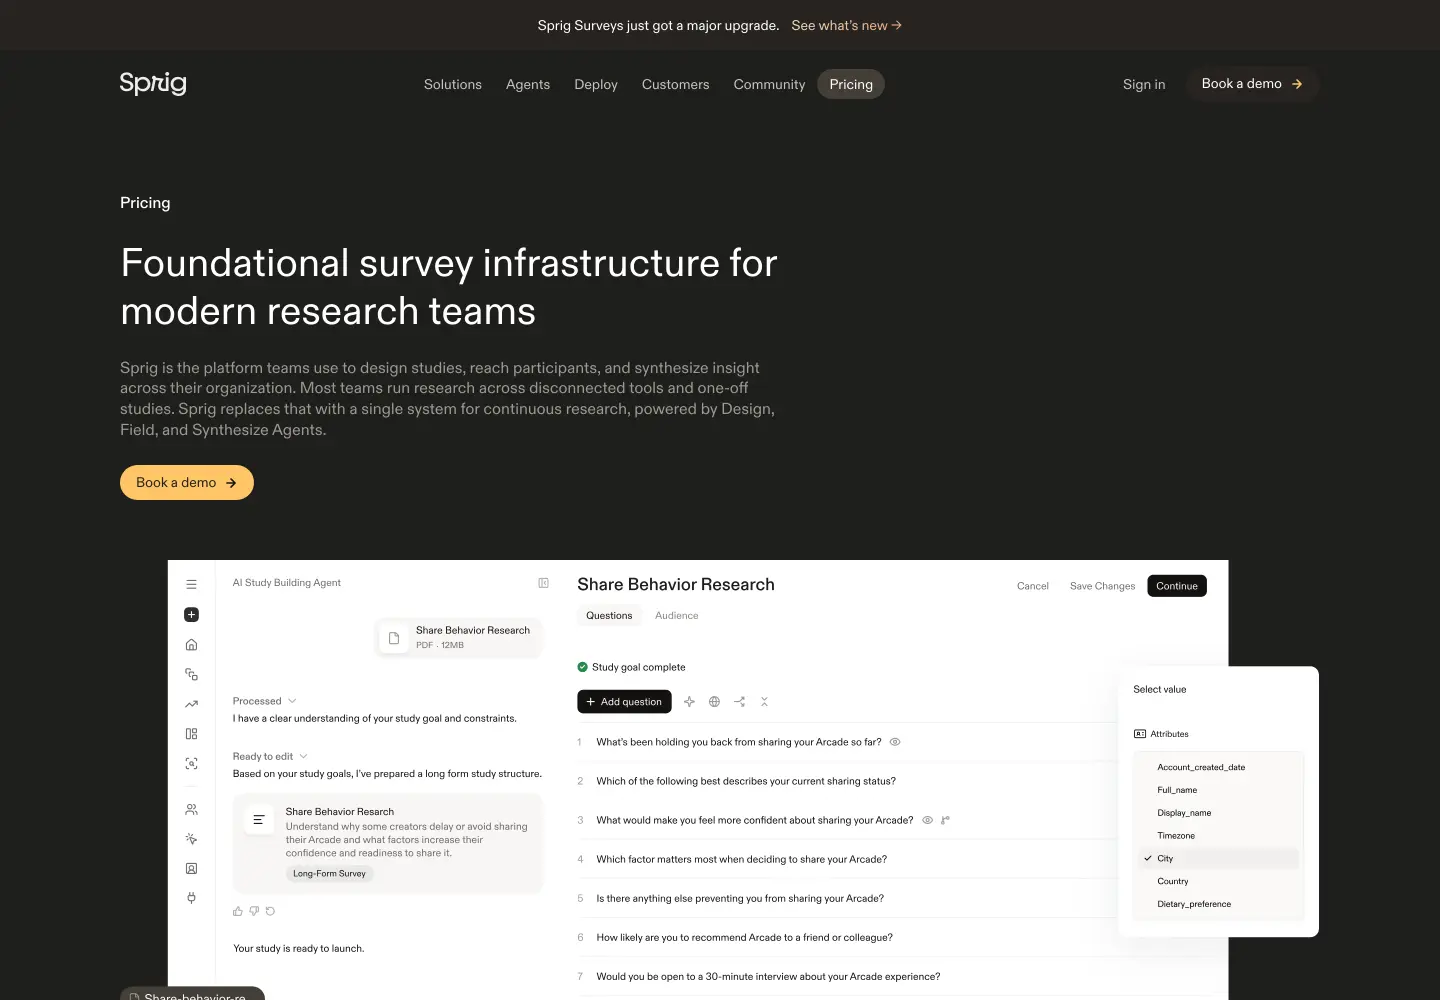Open the Share Behavior Research PDF attachment
Image resolution: width=1440 pixels, height=1000 pixels.
click(460, 638)
